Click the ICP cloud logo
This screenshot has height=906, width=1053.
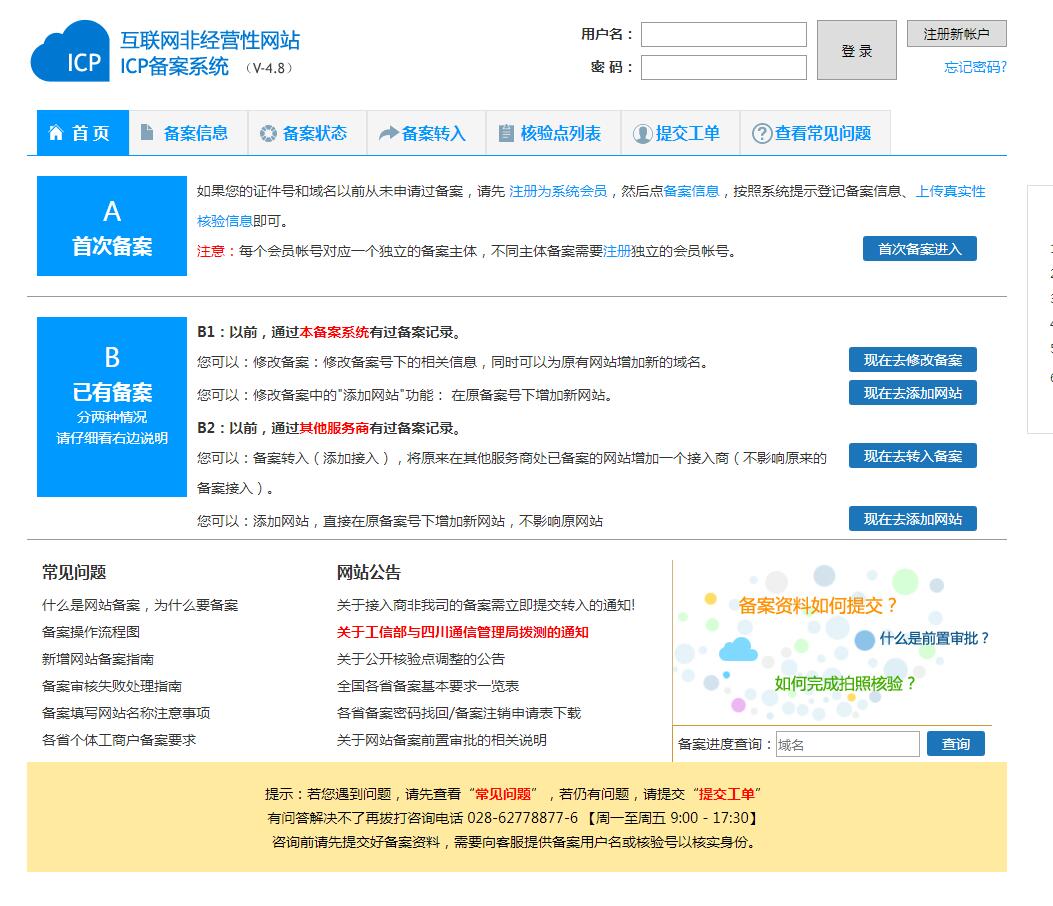pyautogui.click(x=70, y=52)
